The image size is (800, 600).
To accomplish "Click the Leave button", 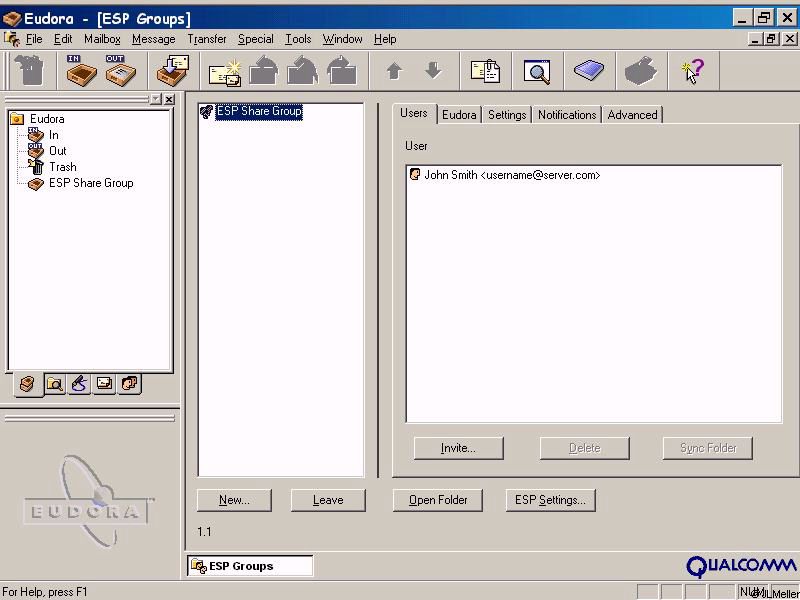I will (x=328, y=500).
